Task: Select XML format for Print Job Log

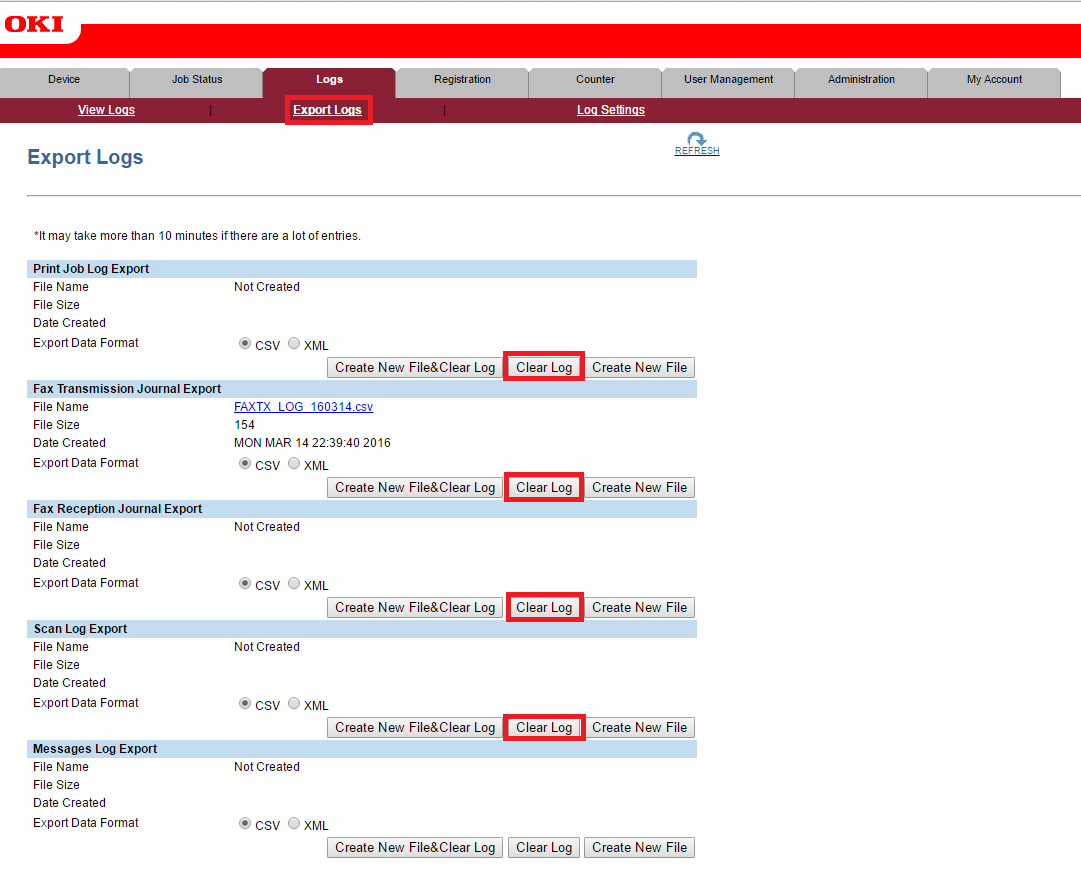Action: (x=294, y=343)
